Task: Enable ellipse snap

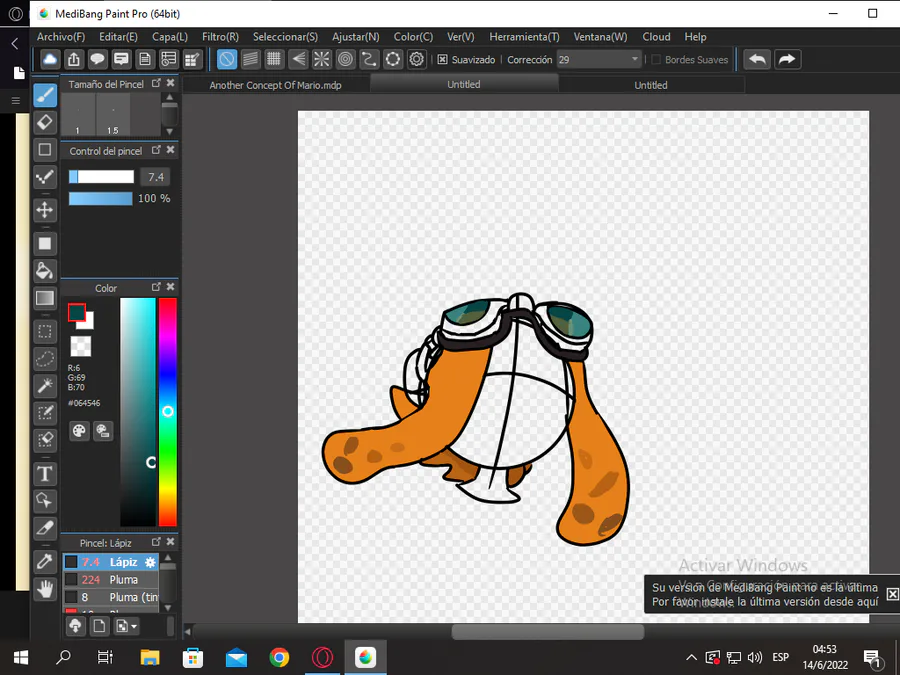Action: coord(393,59)
